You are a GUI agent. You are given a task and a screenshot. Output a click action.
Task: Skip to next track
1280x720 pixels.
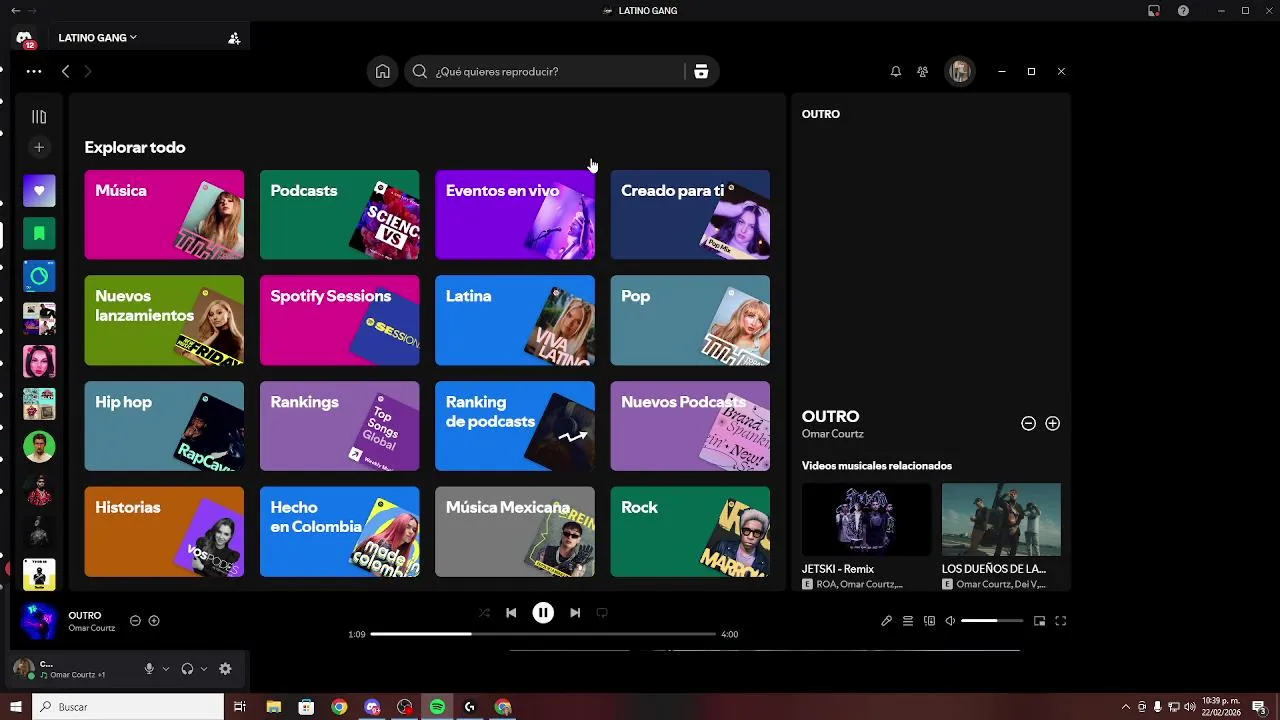click(575, 613)
